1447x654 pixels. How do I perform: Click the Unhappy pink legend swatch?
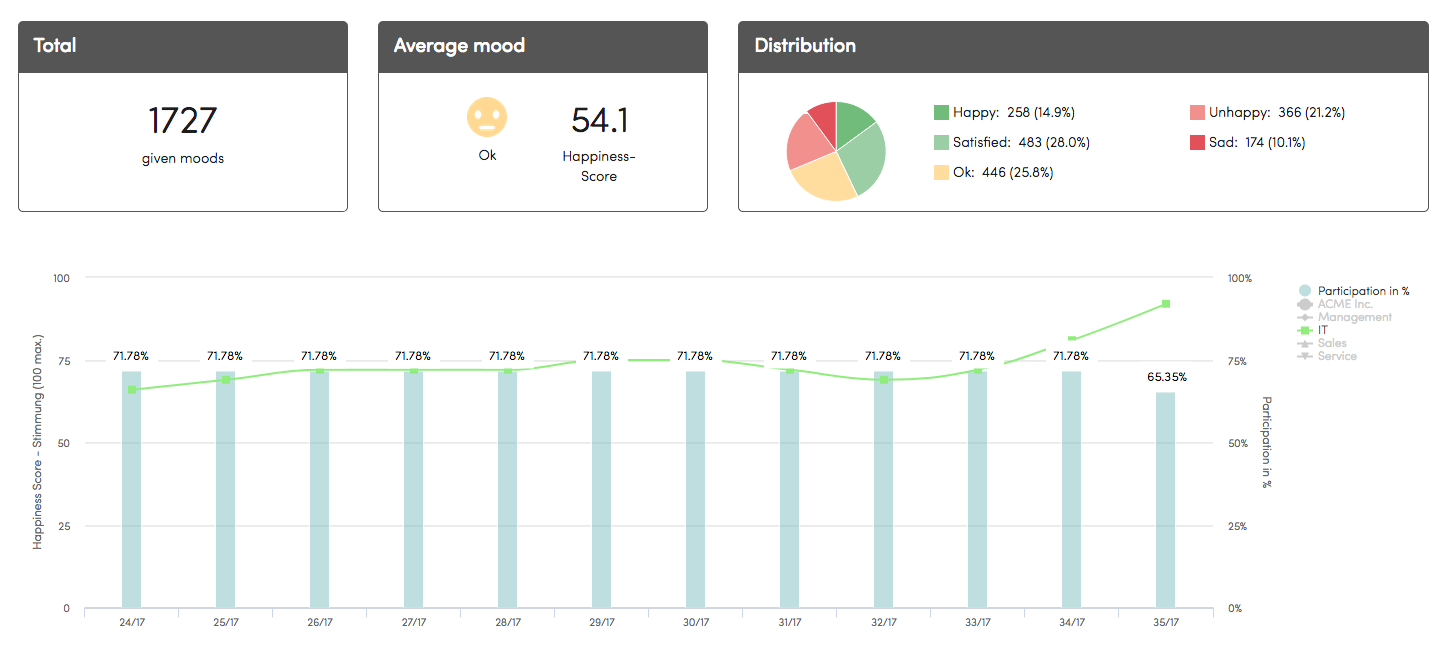(x=1197, y=112)
